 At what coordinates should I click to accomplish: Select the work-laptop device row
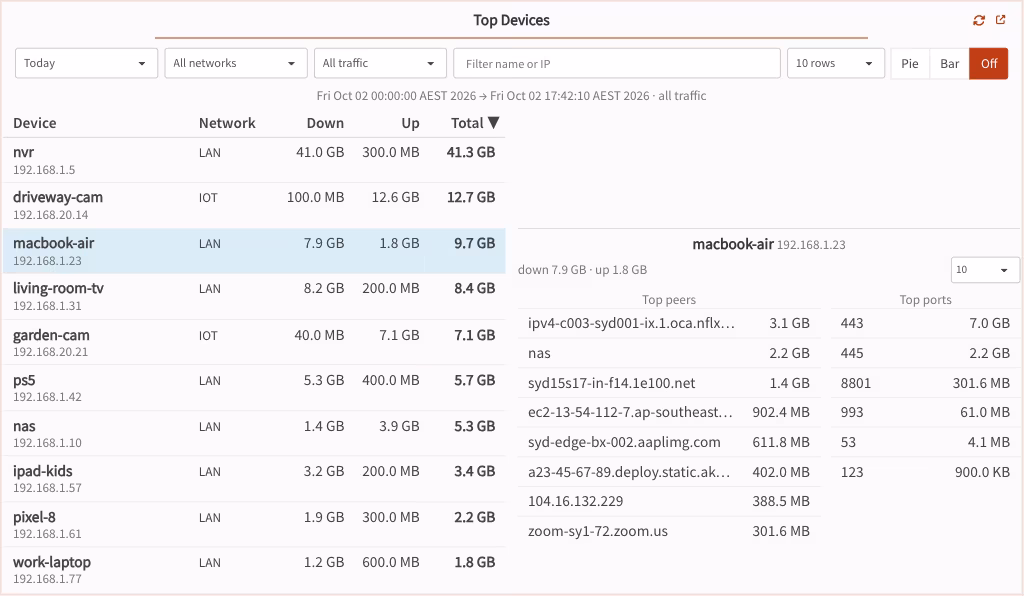coord(254,569)
